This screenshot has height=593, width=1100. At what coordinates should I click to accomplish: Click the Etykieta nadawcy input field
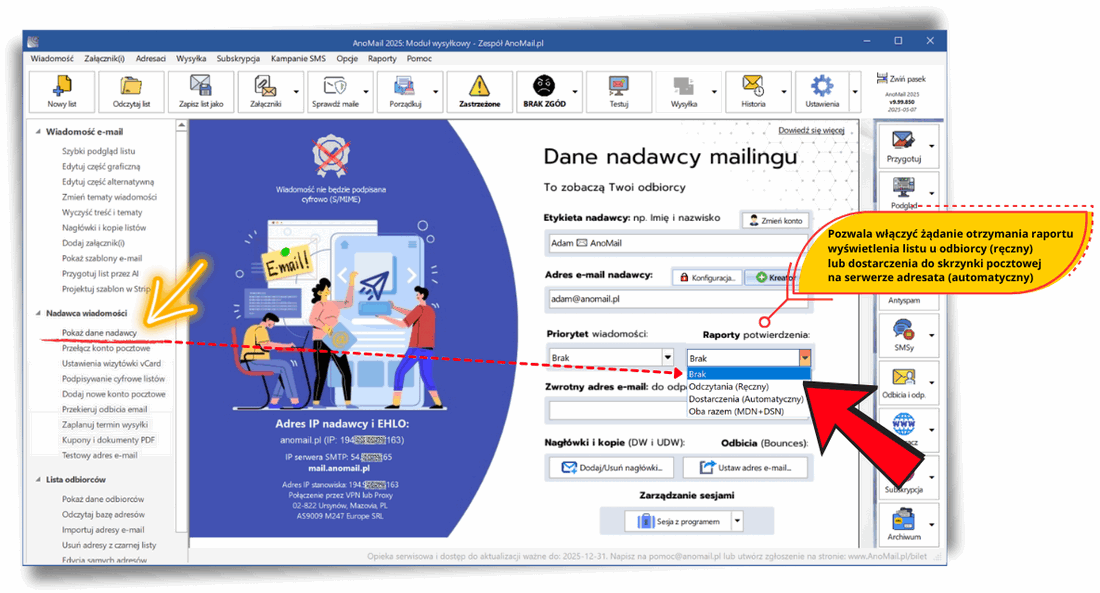(x=678, y=244)
